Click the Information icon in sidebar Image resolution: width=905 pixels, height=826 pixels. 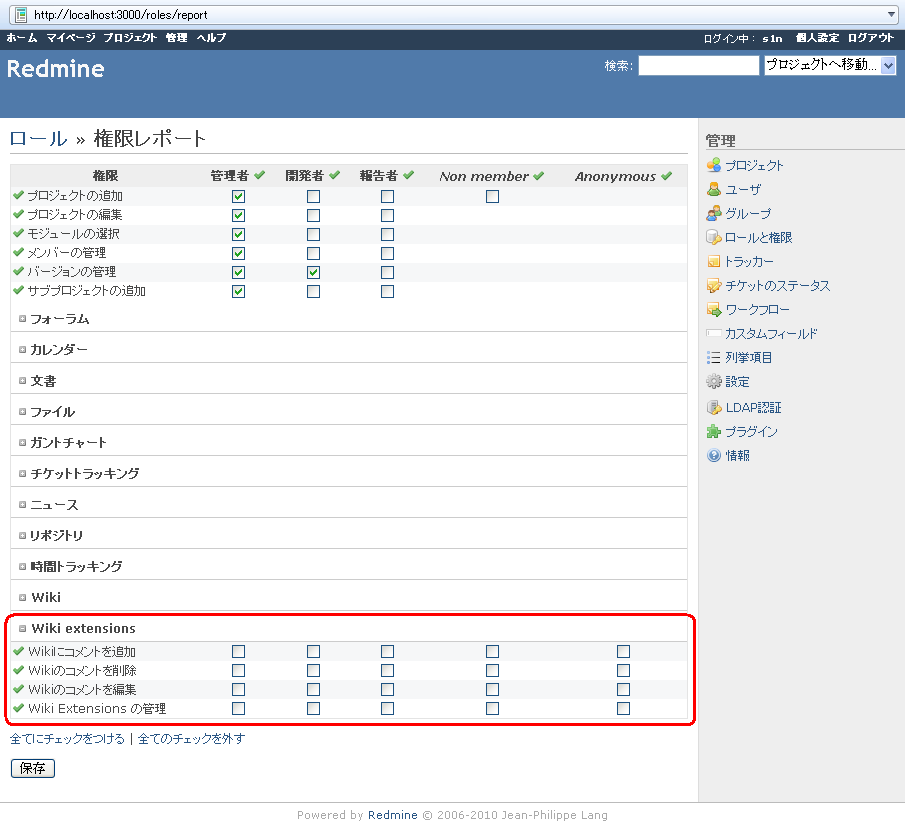[713, 456]
